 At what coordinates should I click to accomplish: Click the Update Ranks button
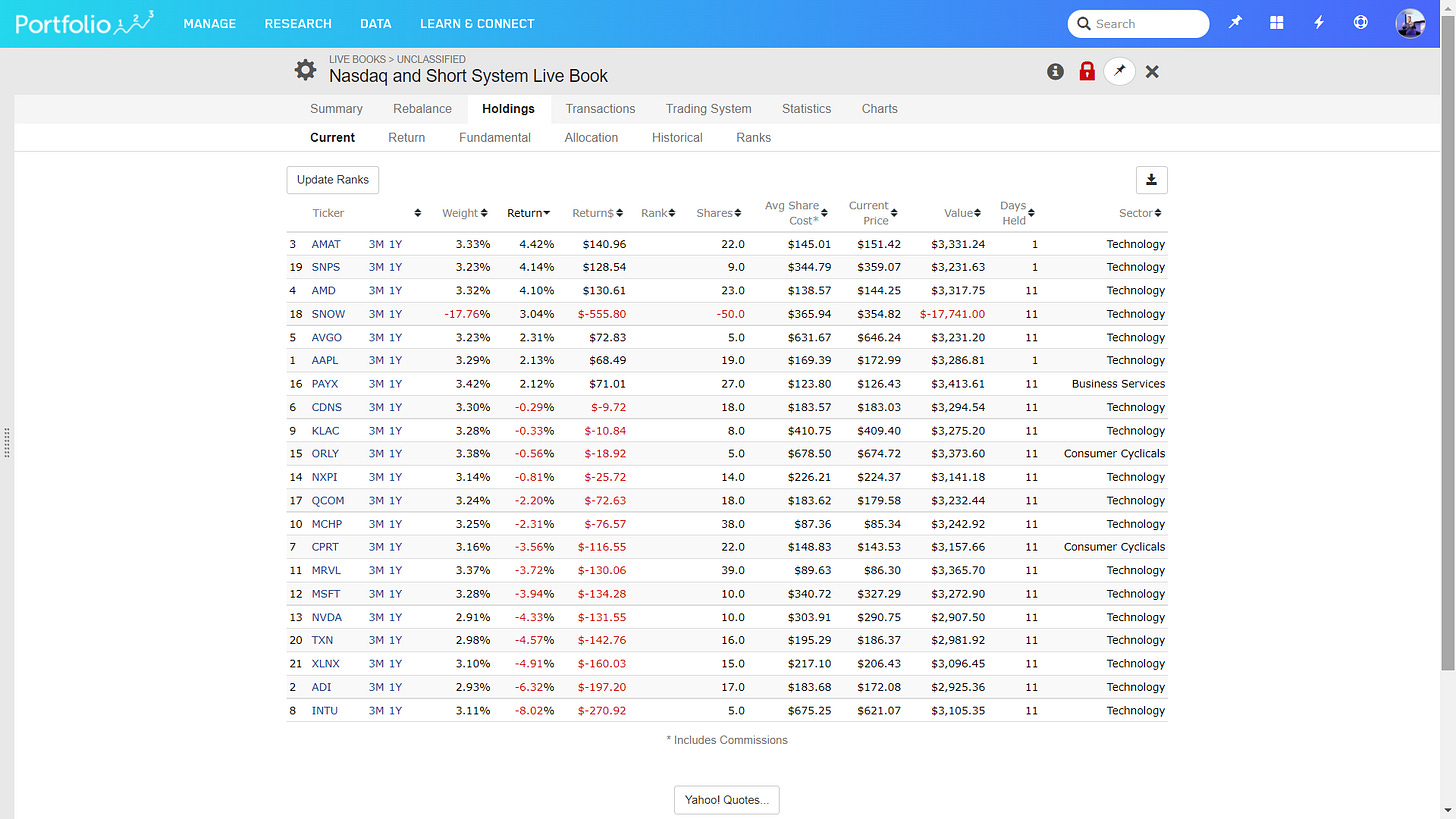point(333,180)
